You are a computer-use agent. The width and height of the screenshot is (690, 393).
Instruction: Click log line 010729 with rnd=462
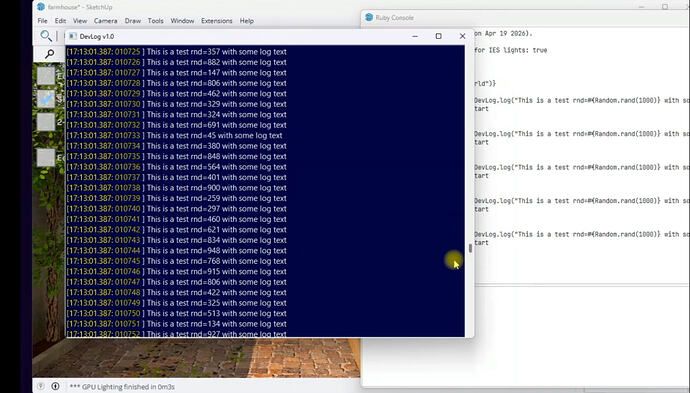tap(176, 94)
